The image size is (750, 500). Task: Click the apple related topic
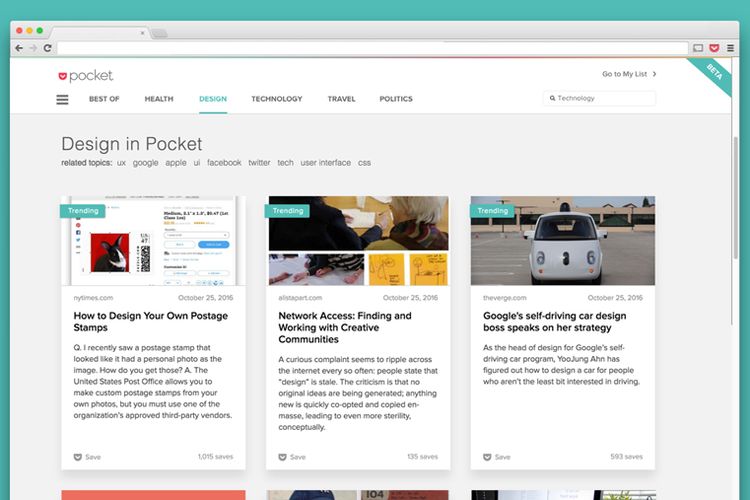176,163
